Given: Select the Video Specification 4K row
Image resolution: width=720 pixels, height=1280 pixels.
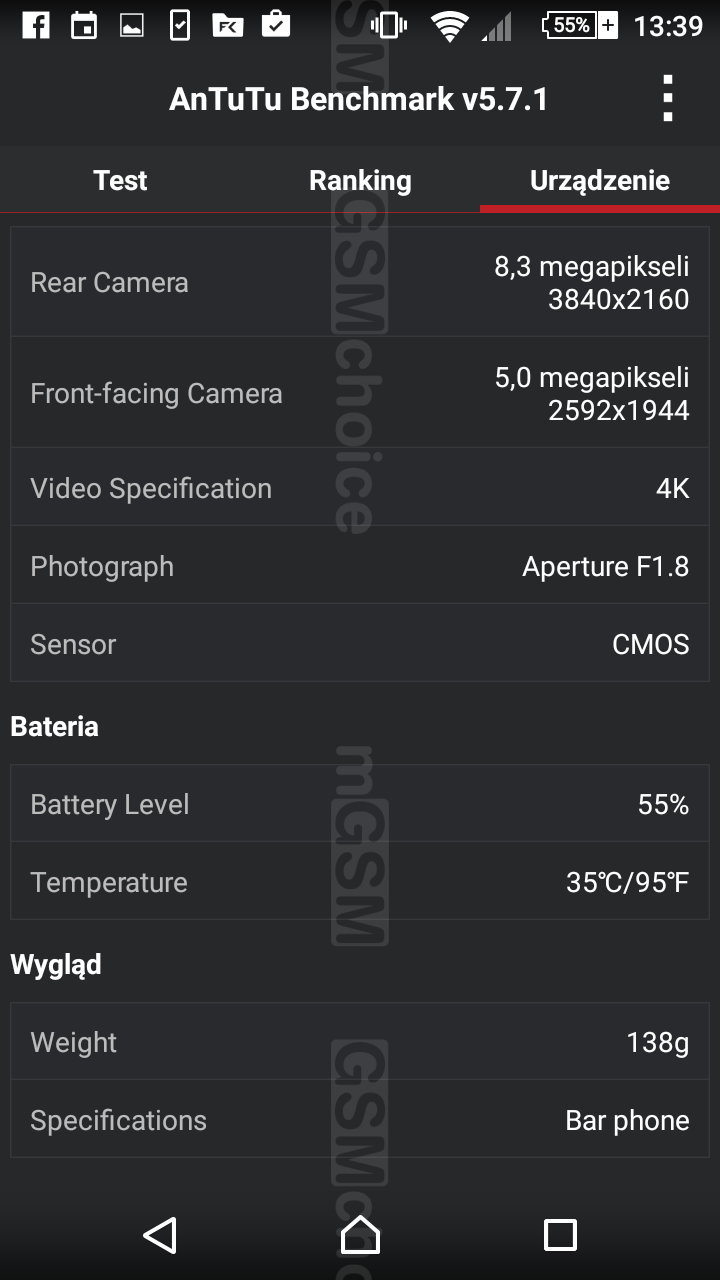Looking at the screenshot, I should click(x=360, y=488).
